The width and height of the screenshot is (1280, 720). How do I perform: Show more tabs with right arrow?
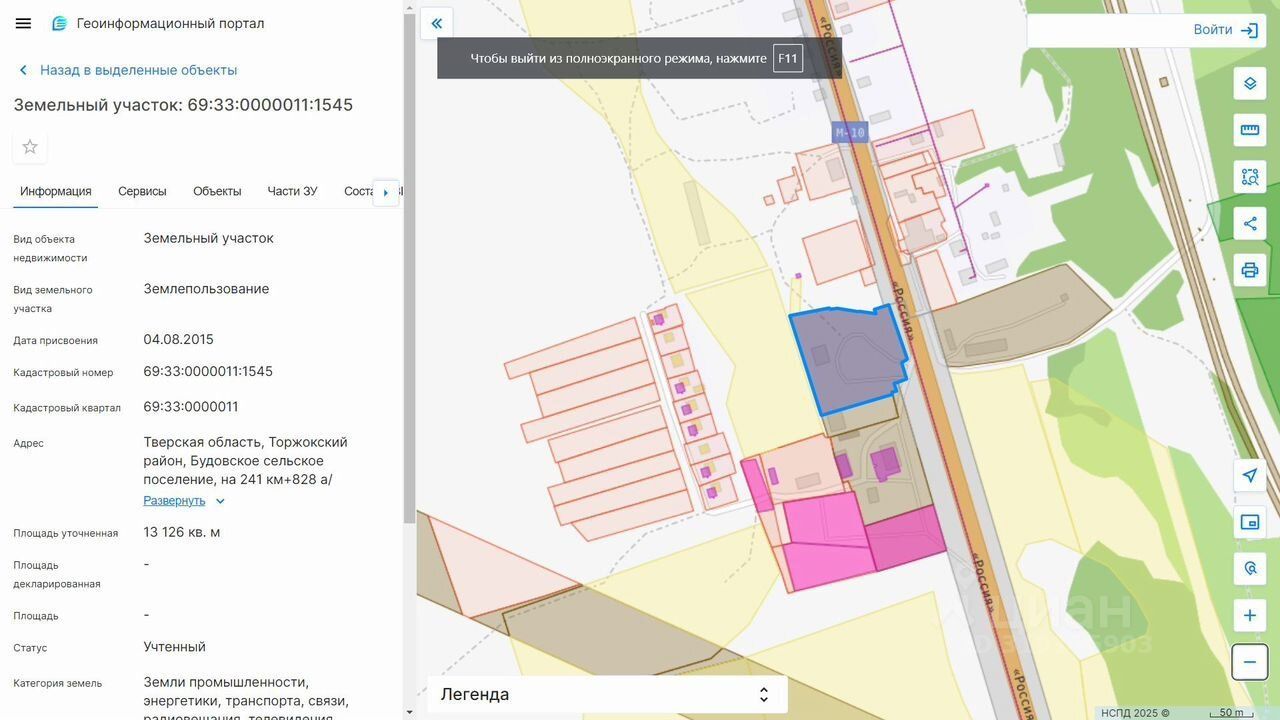pyautogui.click(x=386, y=192)
